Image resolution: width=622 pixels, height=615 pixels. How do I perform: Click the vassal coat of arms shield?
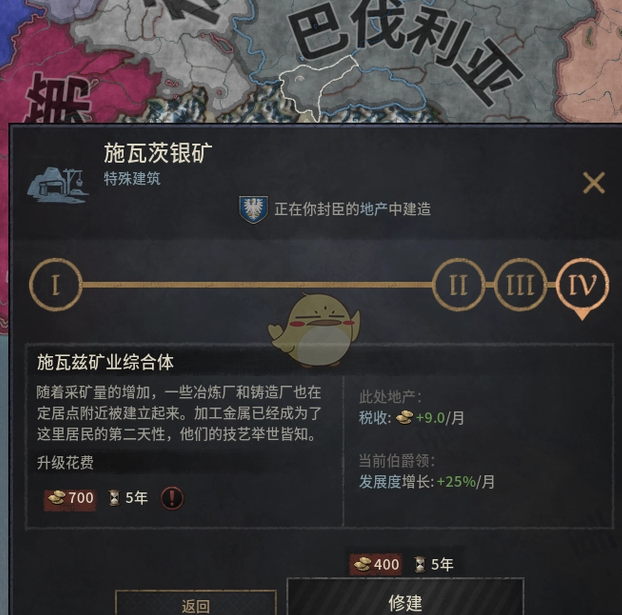tap(253, 209)
